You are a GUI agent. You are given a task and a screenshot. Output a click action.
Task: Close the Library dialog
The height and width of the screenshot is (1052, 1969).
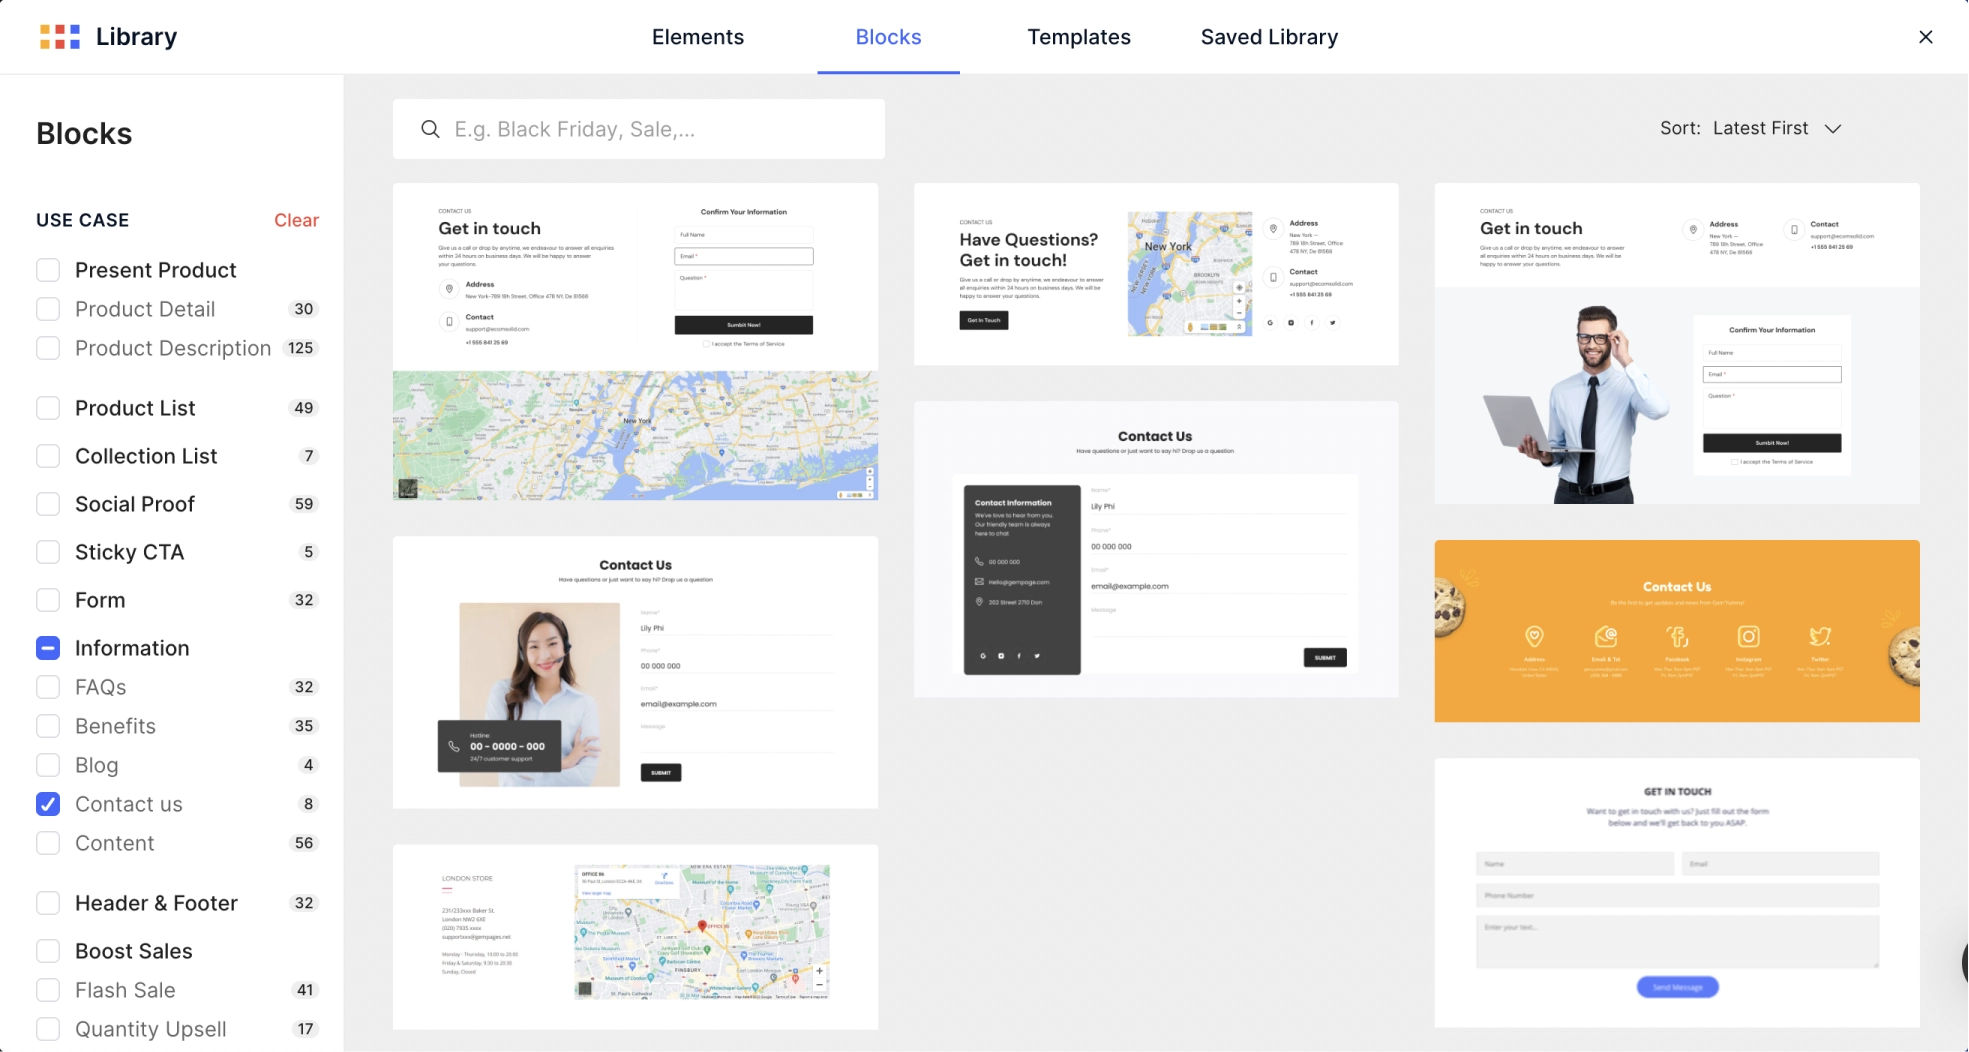point(1925,37)
